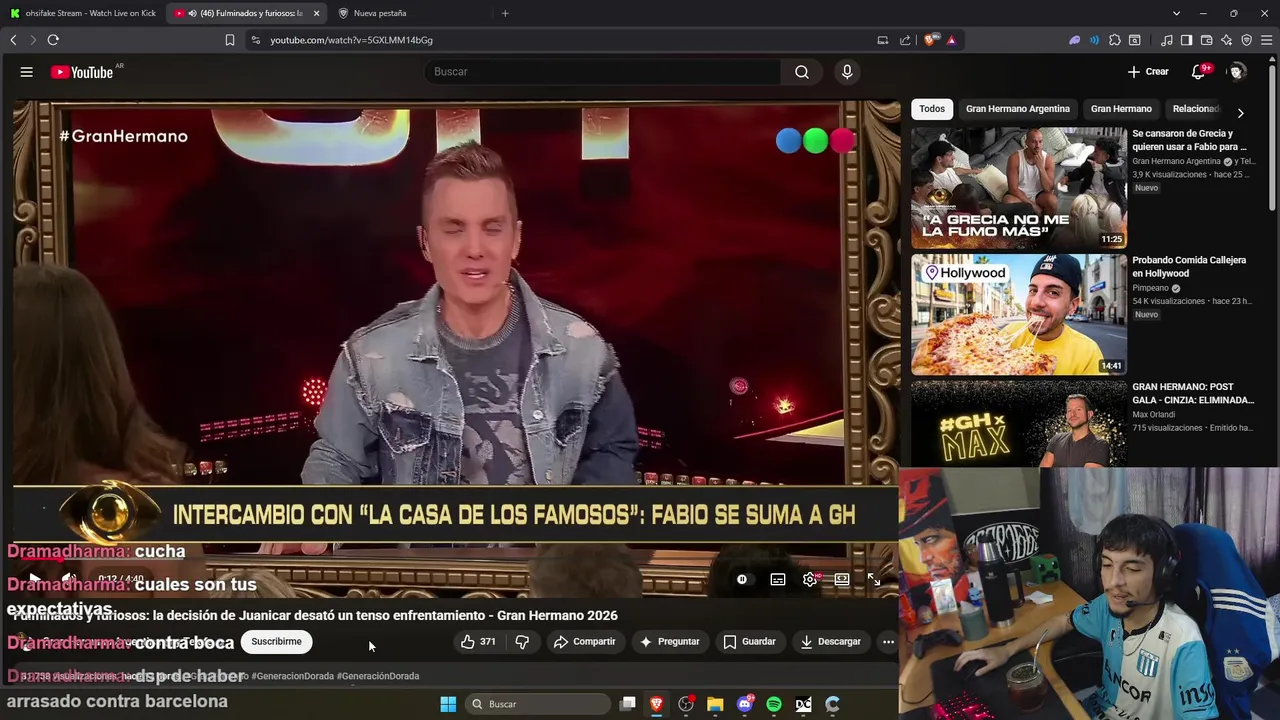Viewport: 1280px width, 720px height.
Task: Open the YouTube account avatar menu
Action: click(x=1237, y=72)
